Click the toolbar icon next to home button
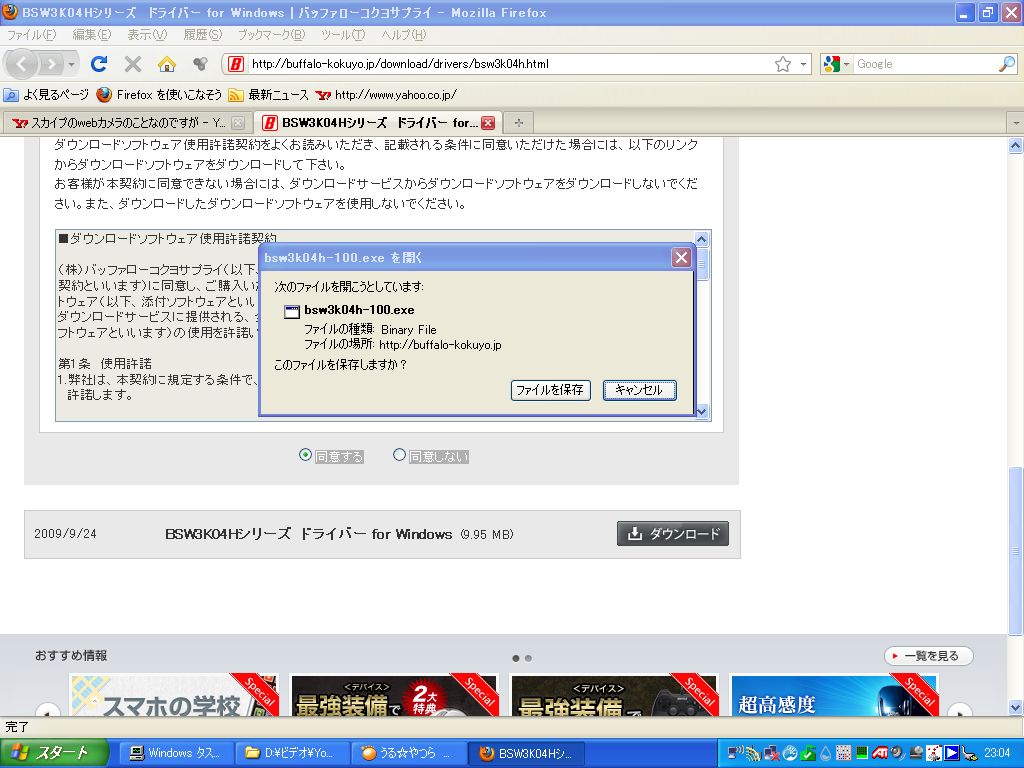 [200, 63]
